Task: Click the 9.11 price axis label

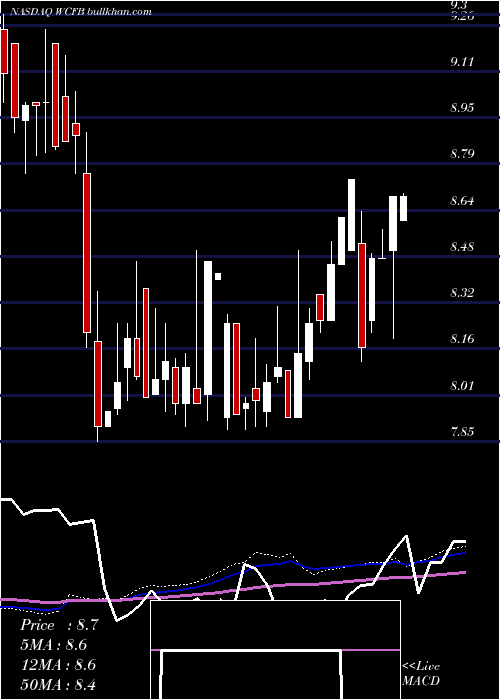Action: click(462, 61)
